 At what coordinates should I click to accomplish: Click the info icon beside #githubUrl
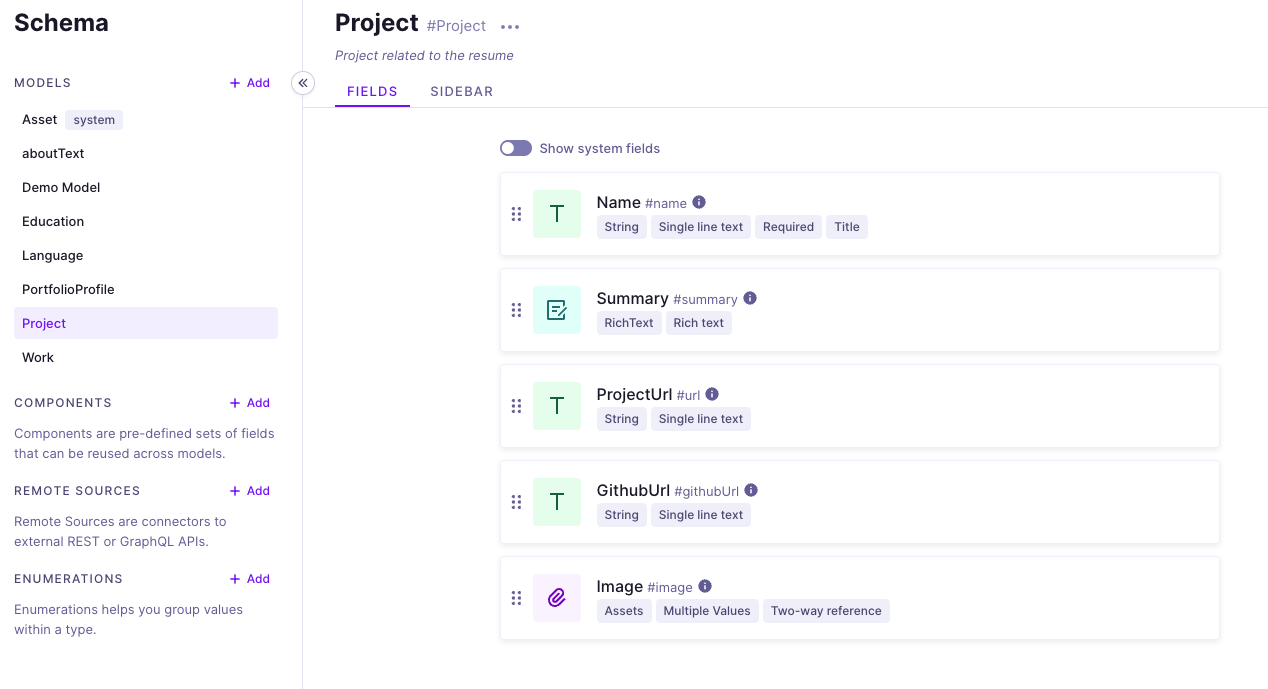click(x=751, y=489)
